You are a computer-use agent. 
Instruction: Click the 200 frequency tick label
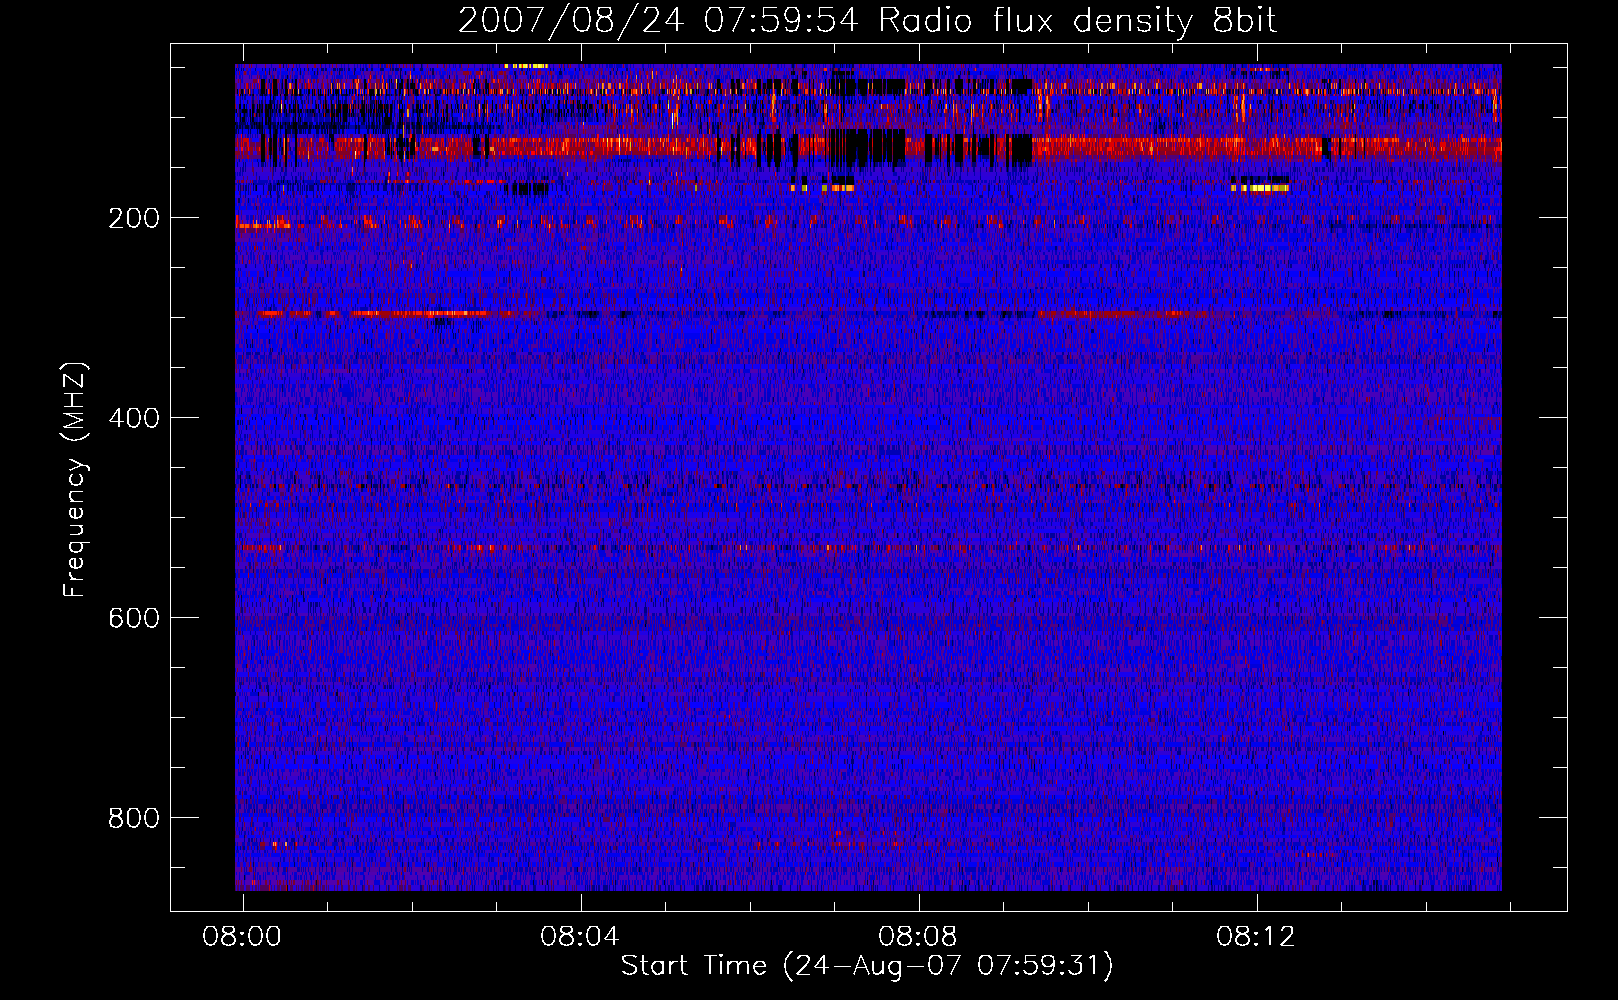point(134,218)
